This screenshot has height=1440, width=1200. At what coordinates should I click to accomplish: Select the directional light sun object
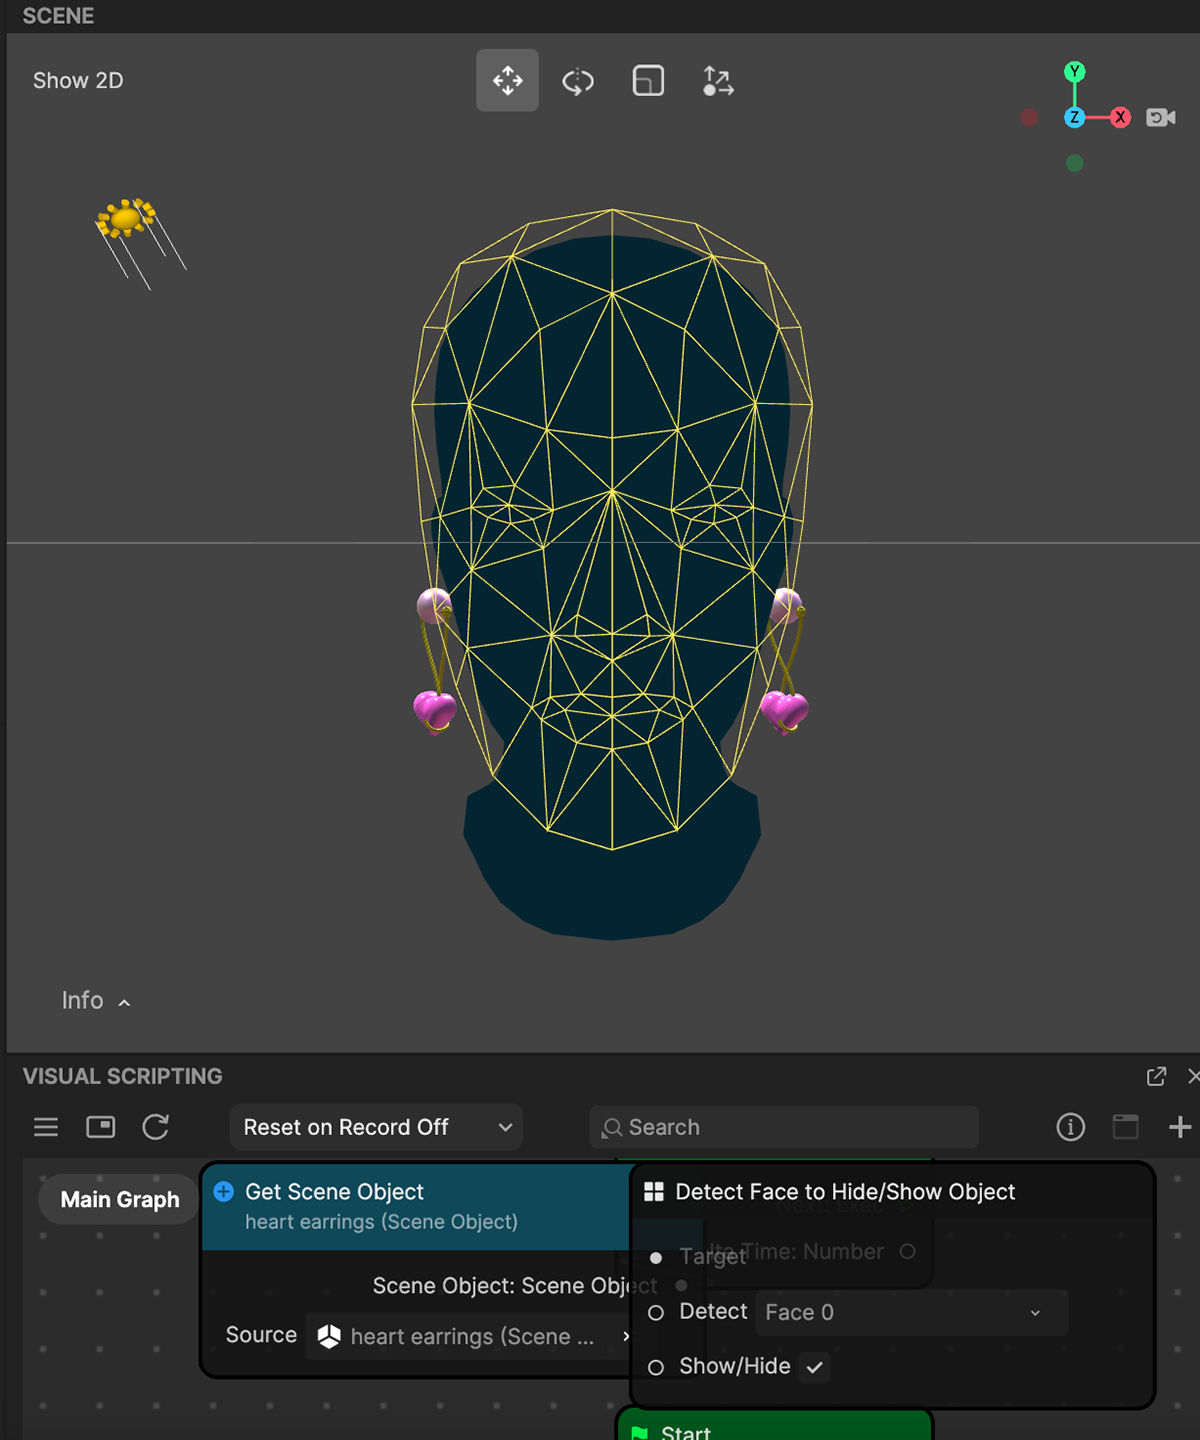point(126,218)
